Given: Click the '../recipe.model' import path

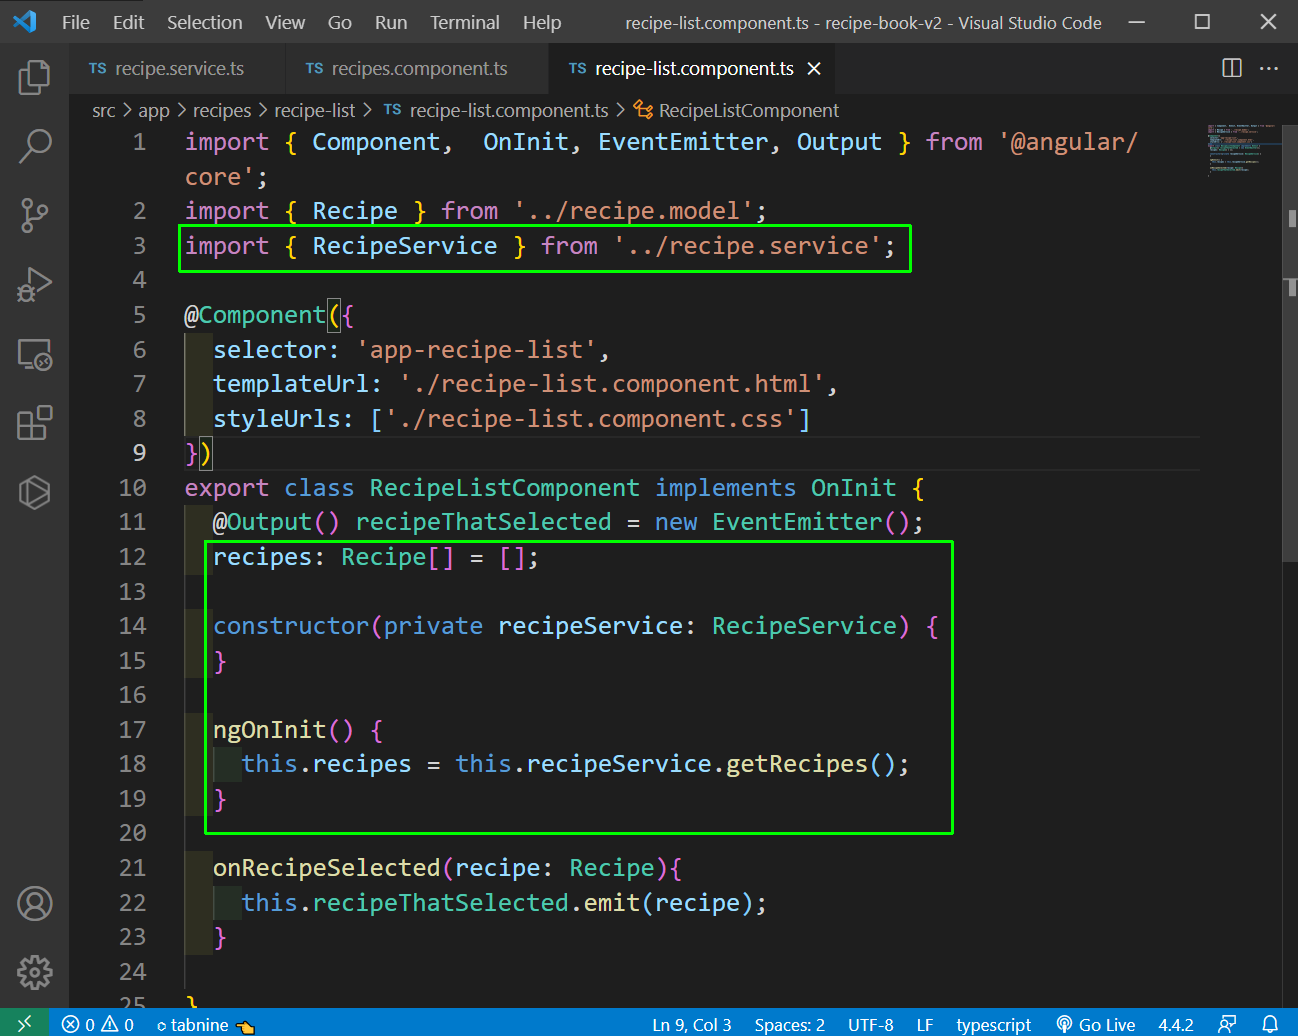Looking at the screenshot, I should 634,211.
